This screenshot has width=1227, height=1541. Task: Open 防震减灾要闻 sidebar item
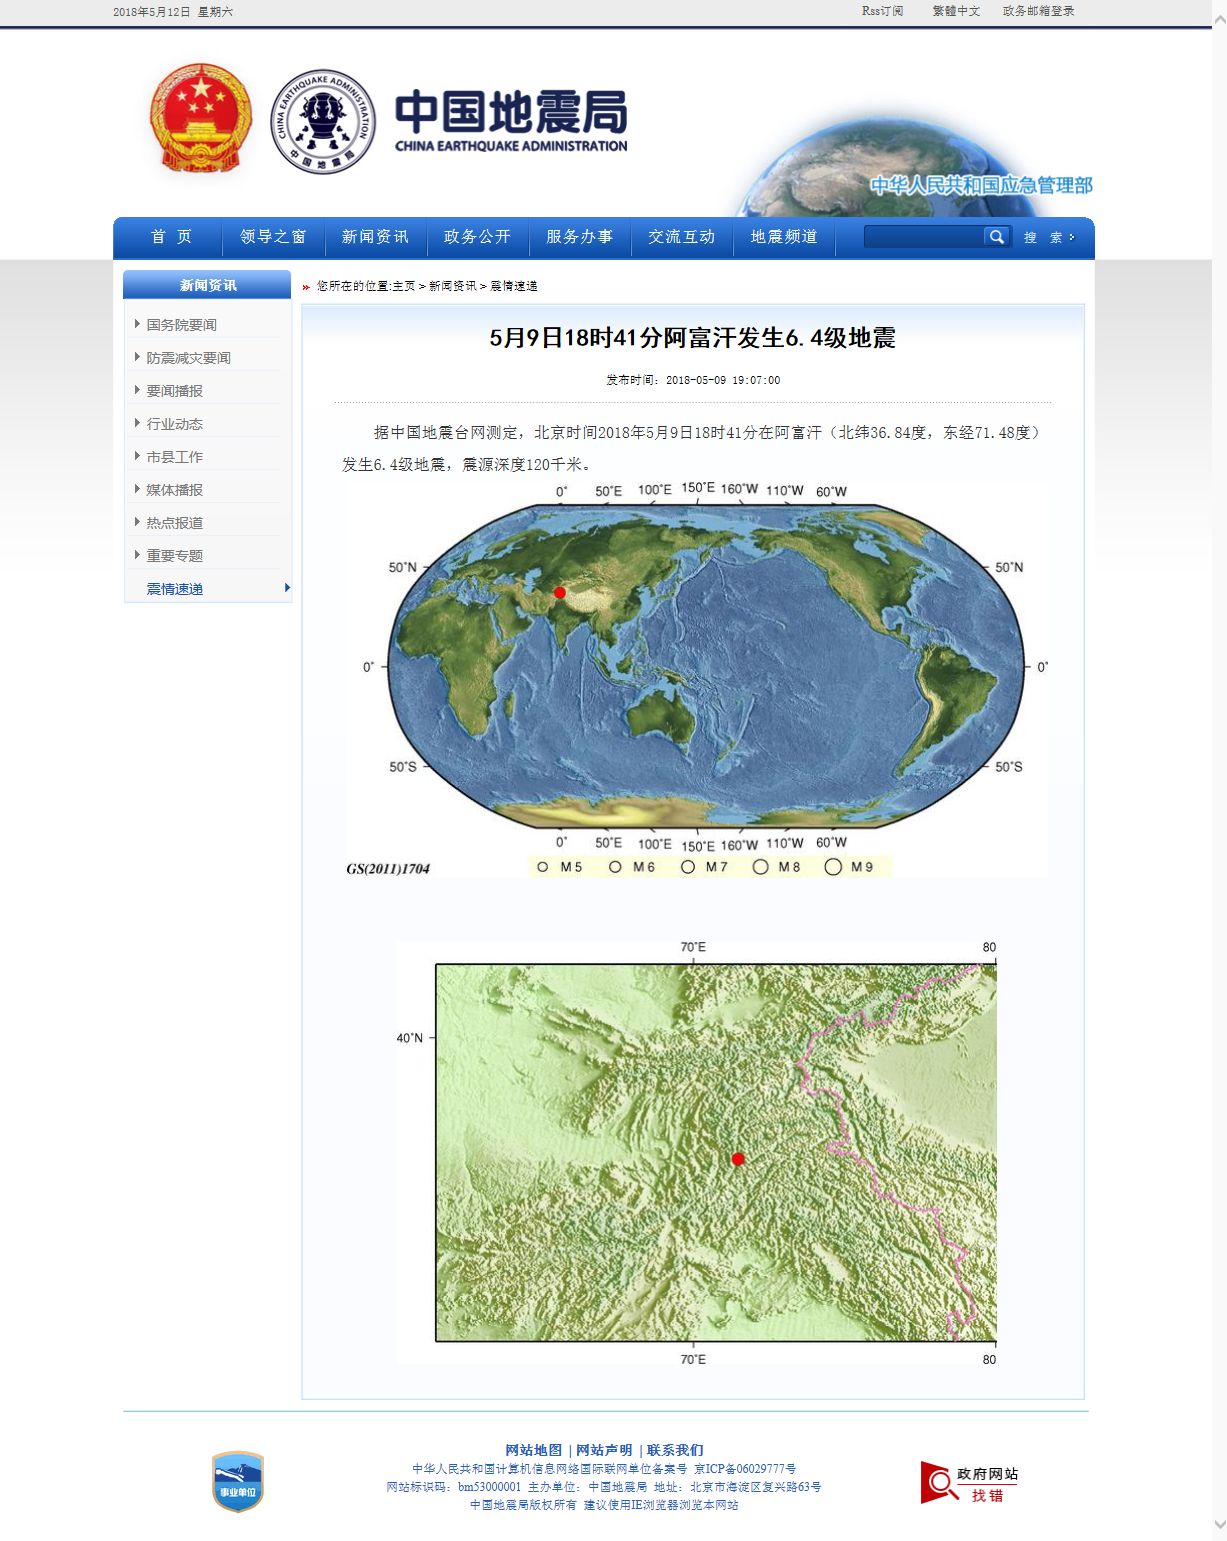(188, 358)
